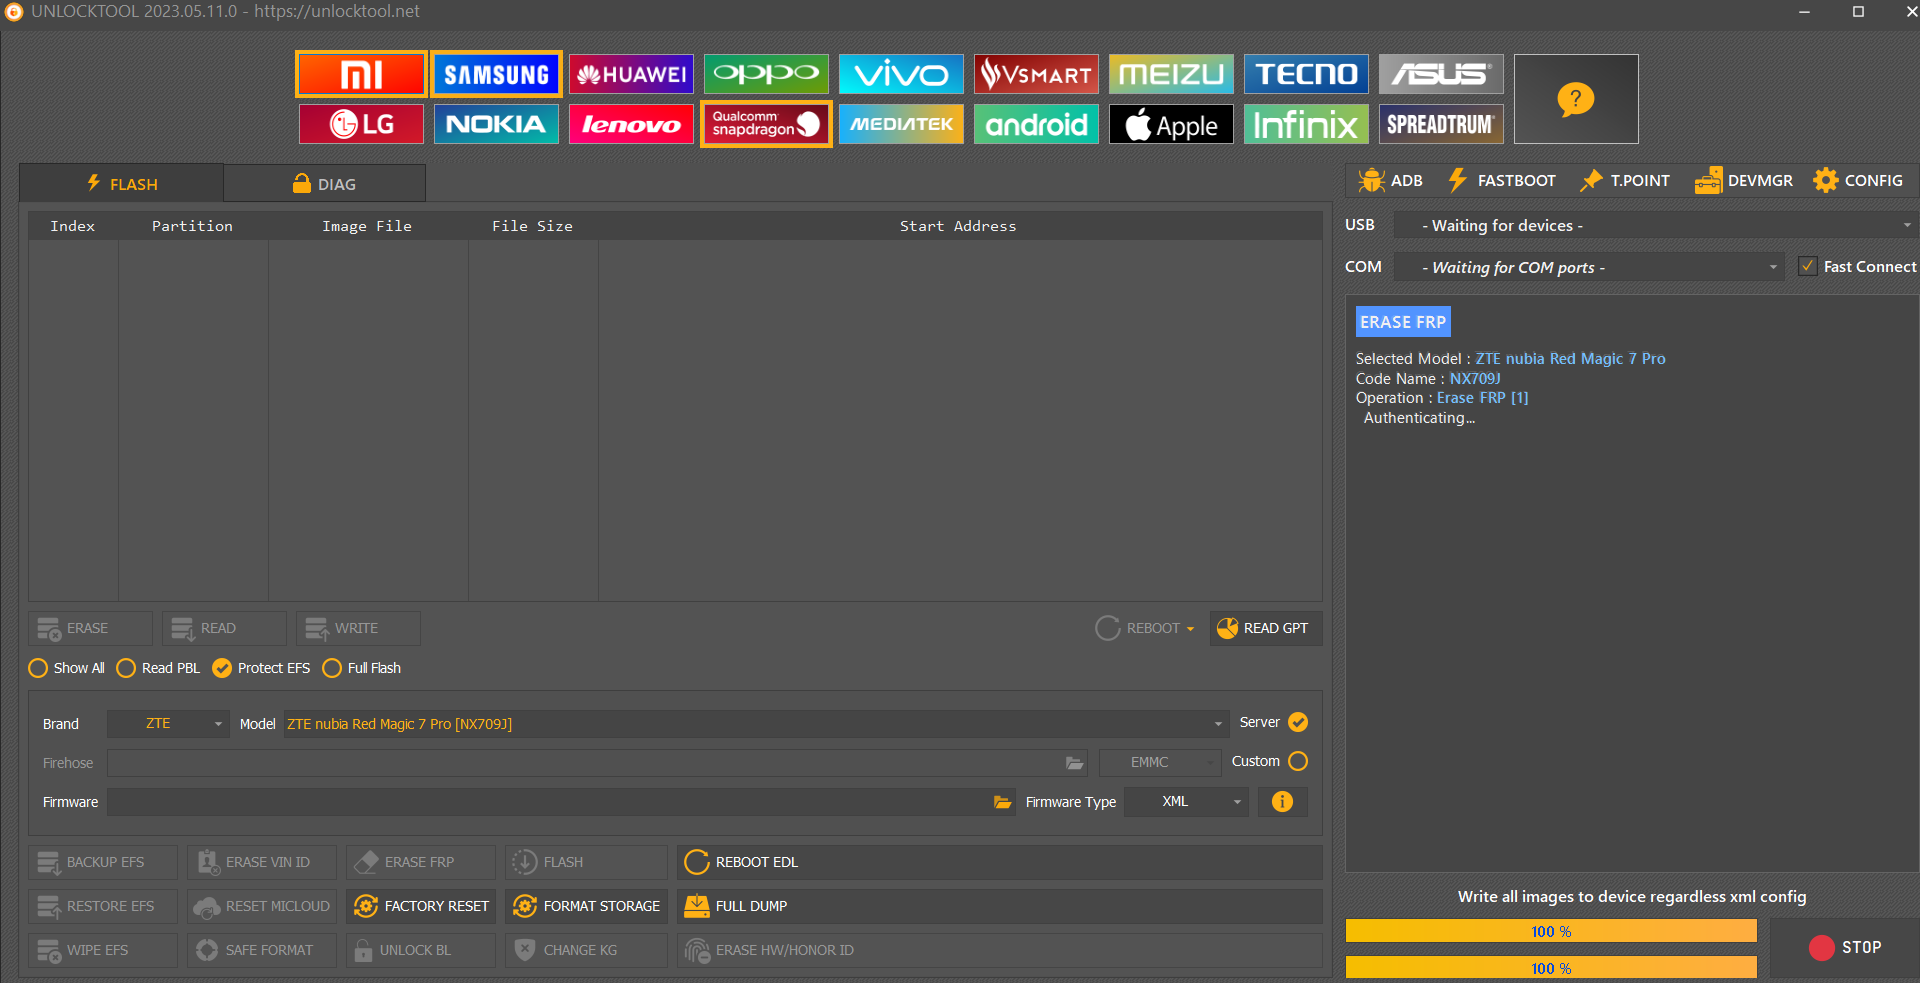This screenshot has height=983, width=1920.
Task: Expand the EMMC storage type dropdown
Action: [1160, 762]
